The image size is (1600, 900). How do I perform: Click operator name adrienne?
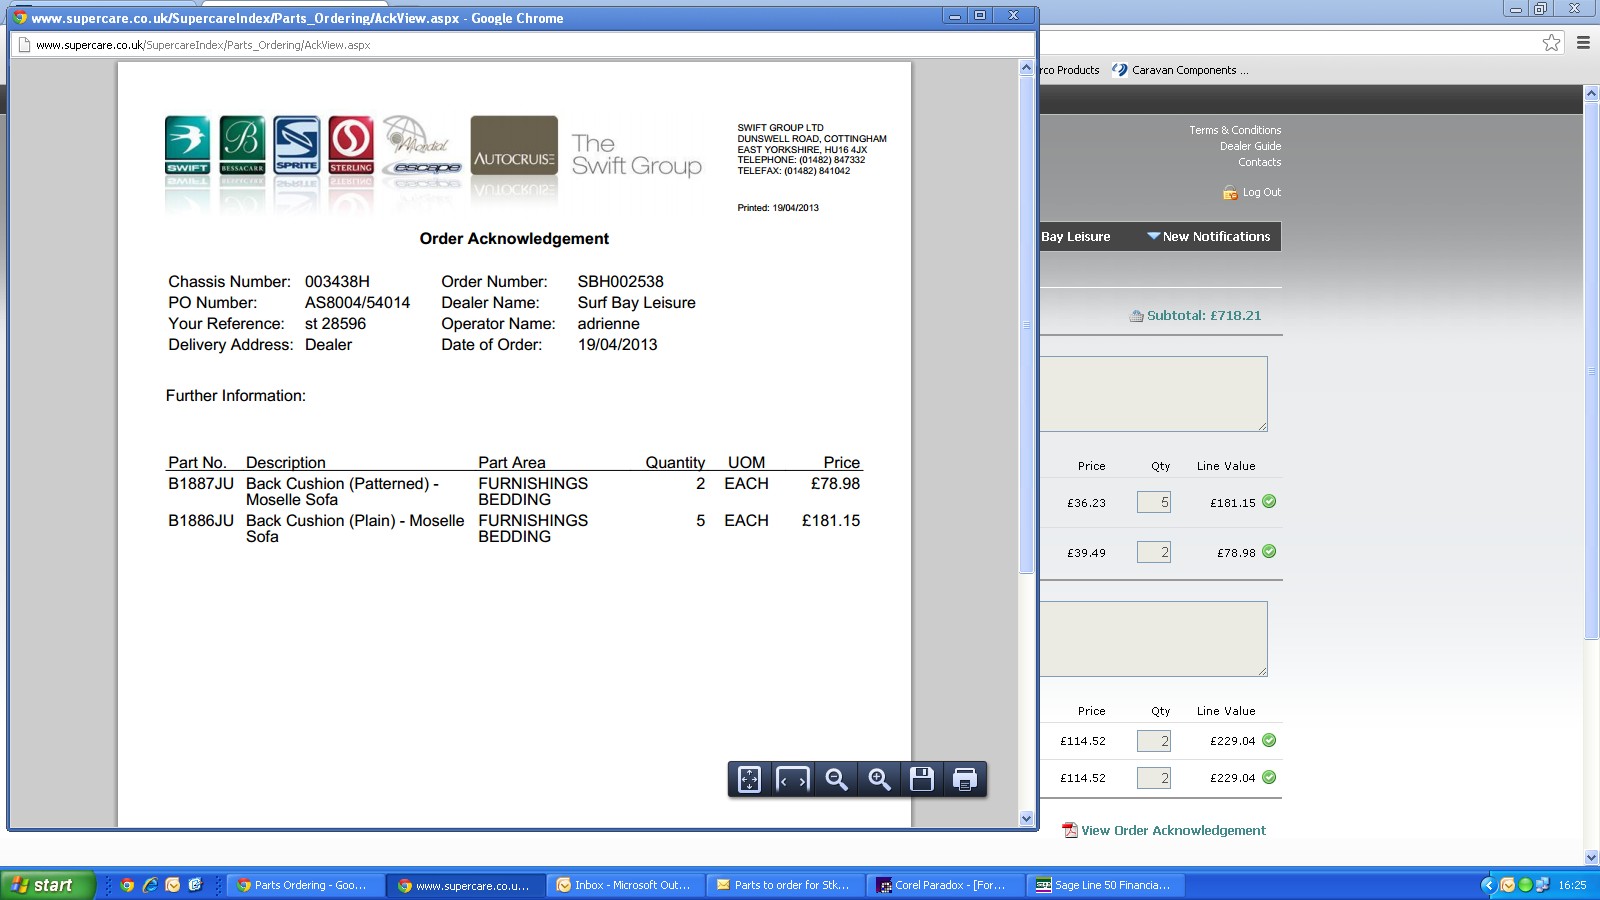pos(609,324)
